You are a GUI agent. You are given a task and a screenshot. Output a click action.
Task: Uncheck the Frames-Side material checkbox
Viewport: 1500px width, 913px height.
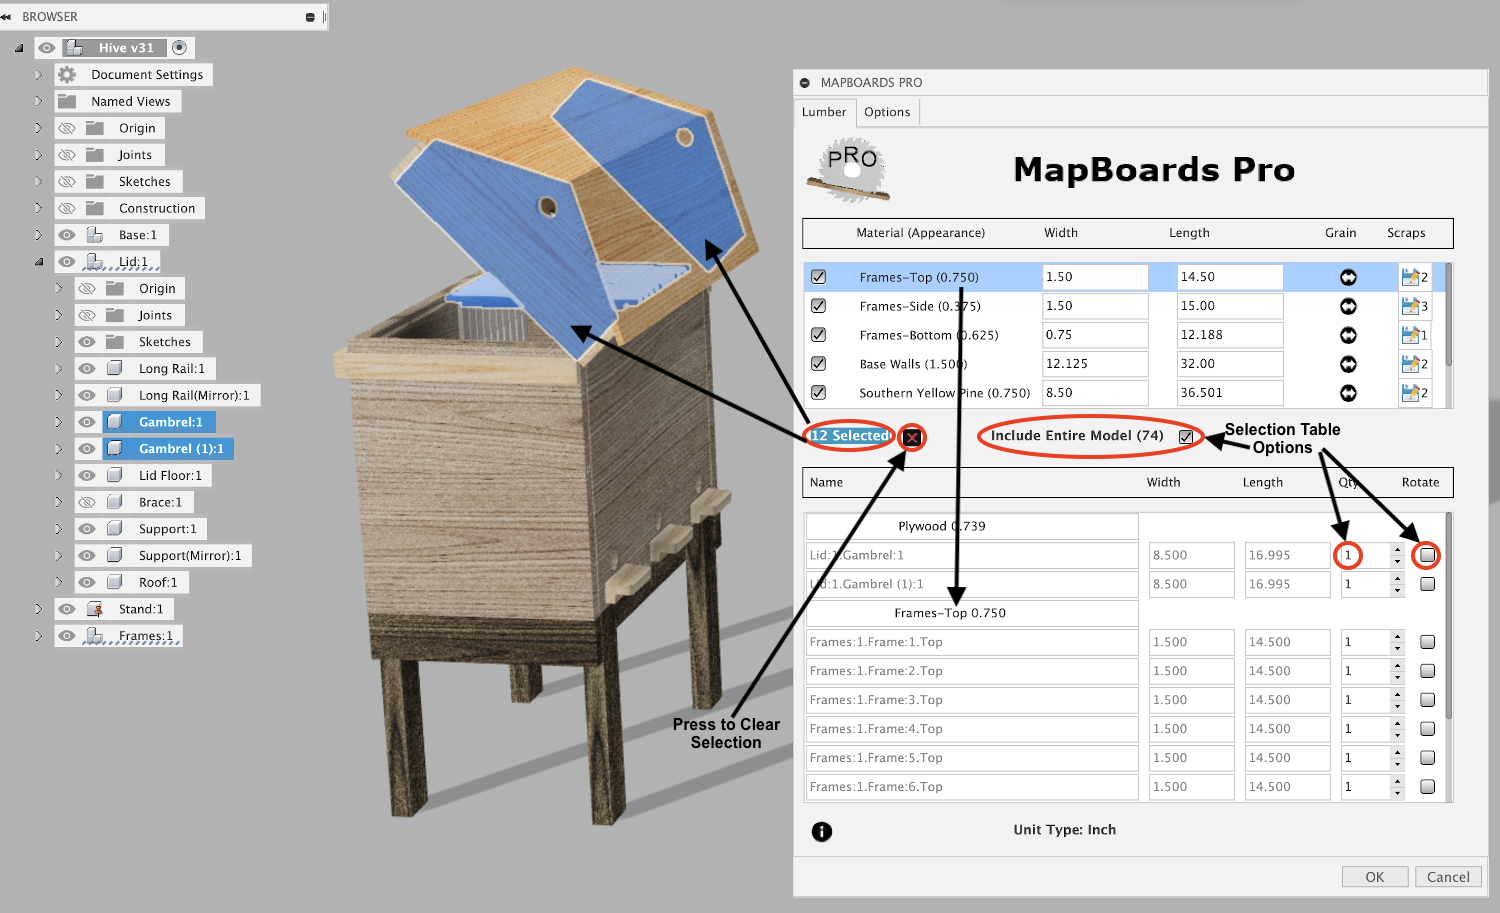pyautogui.click(x=819, y=306)
